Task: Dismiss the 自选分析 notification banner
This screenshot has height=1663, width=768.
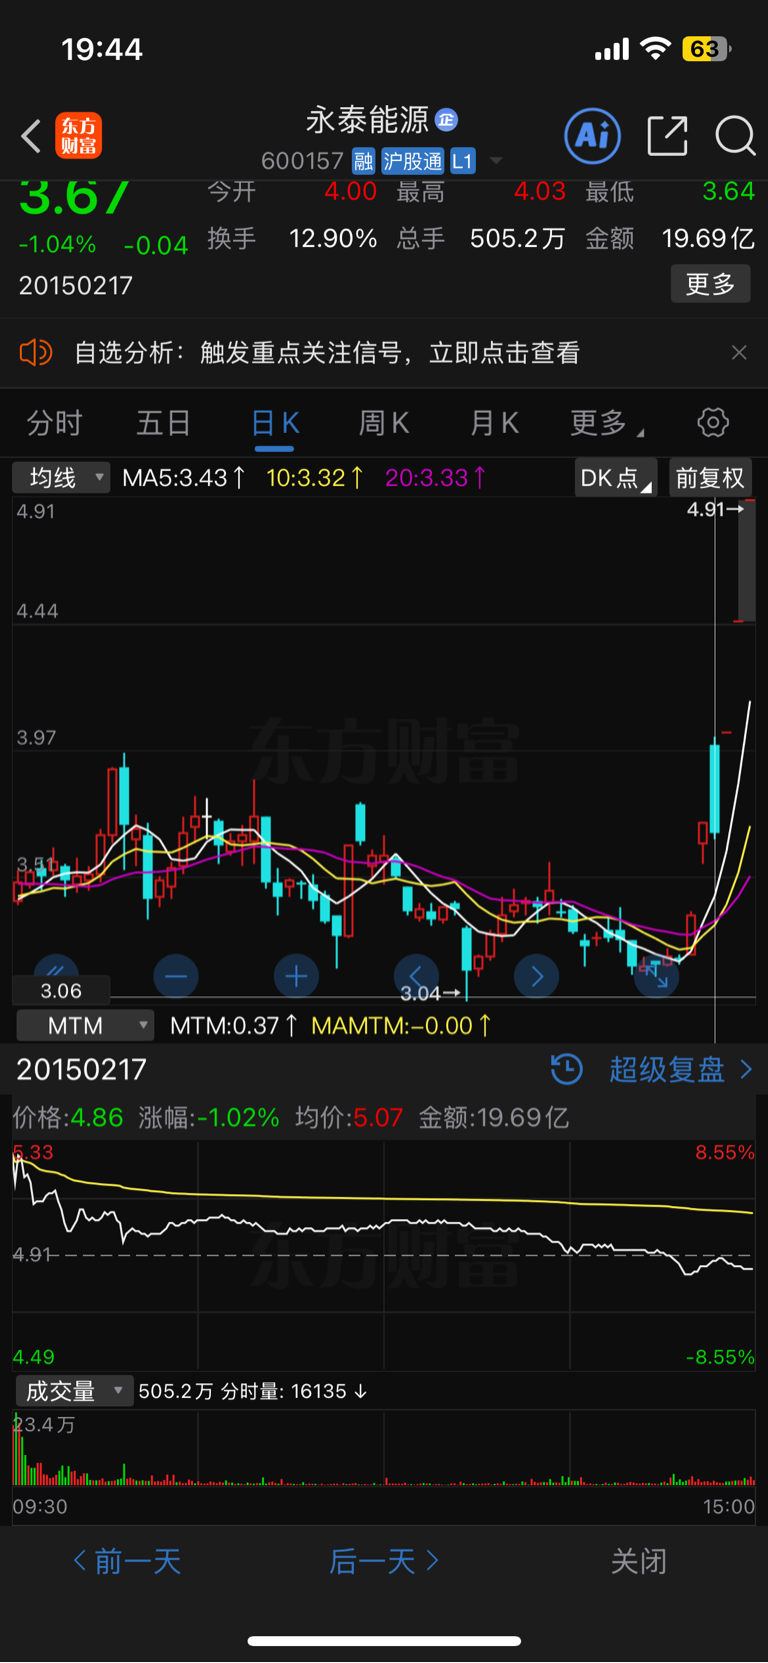Action: (x=739, y=352)
